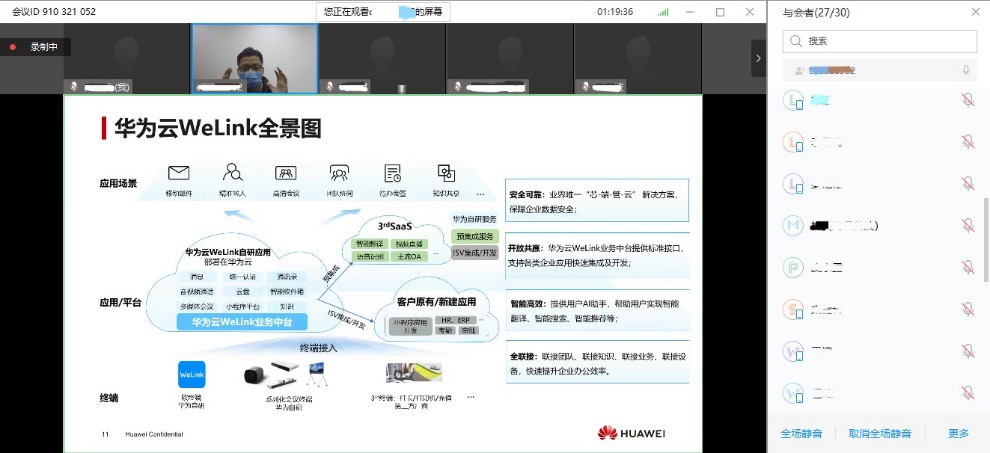
Task: Click the slide title 华为云WeLink全景图
Action: pos(217,128)
